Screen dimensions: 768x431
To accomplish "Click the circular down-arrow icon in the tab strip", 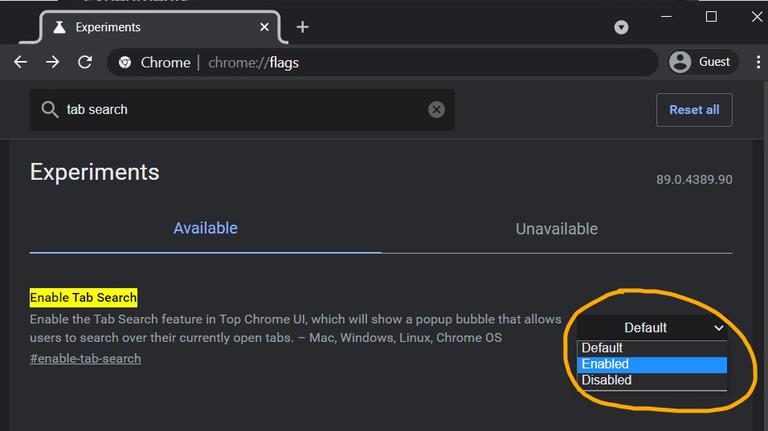I will click(x=621, y=27).
